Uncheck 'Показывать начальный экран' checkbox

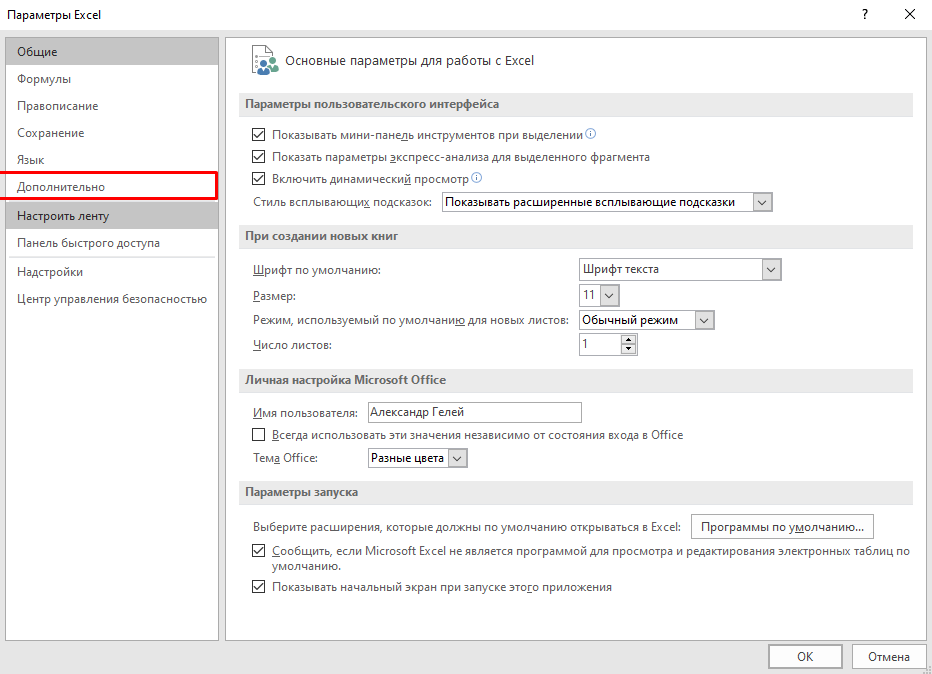pos(259,587)
